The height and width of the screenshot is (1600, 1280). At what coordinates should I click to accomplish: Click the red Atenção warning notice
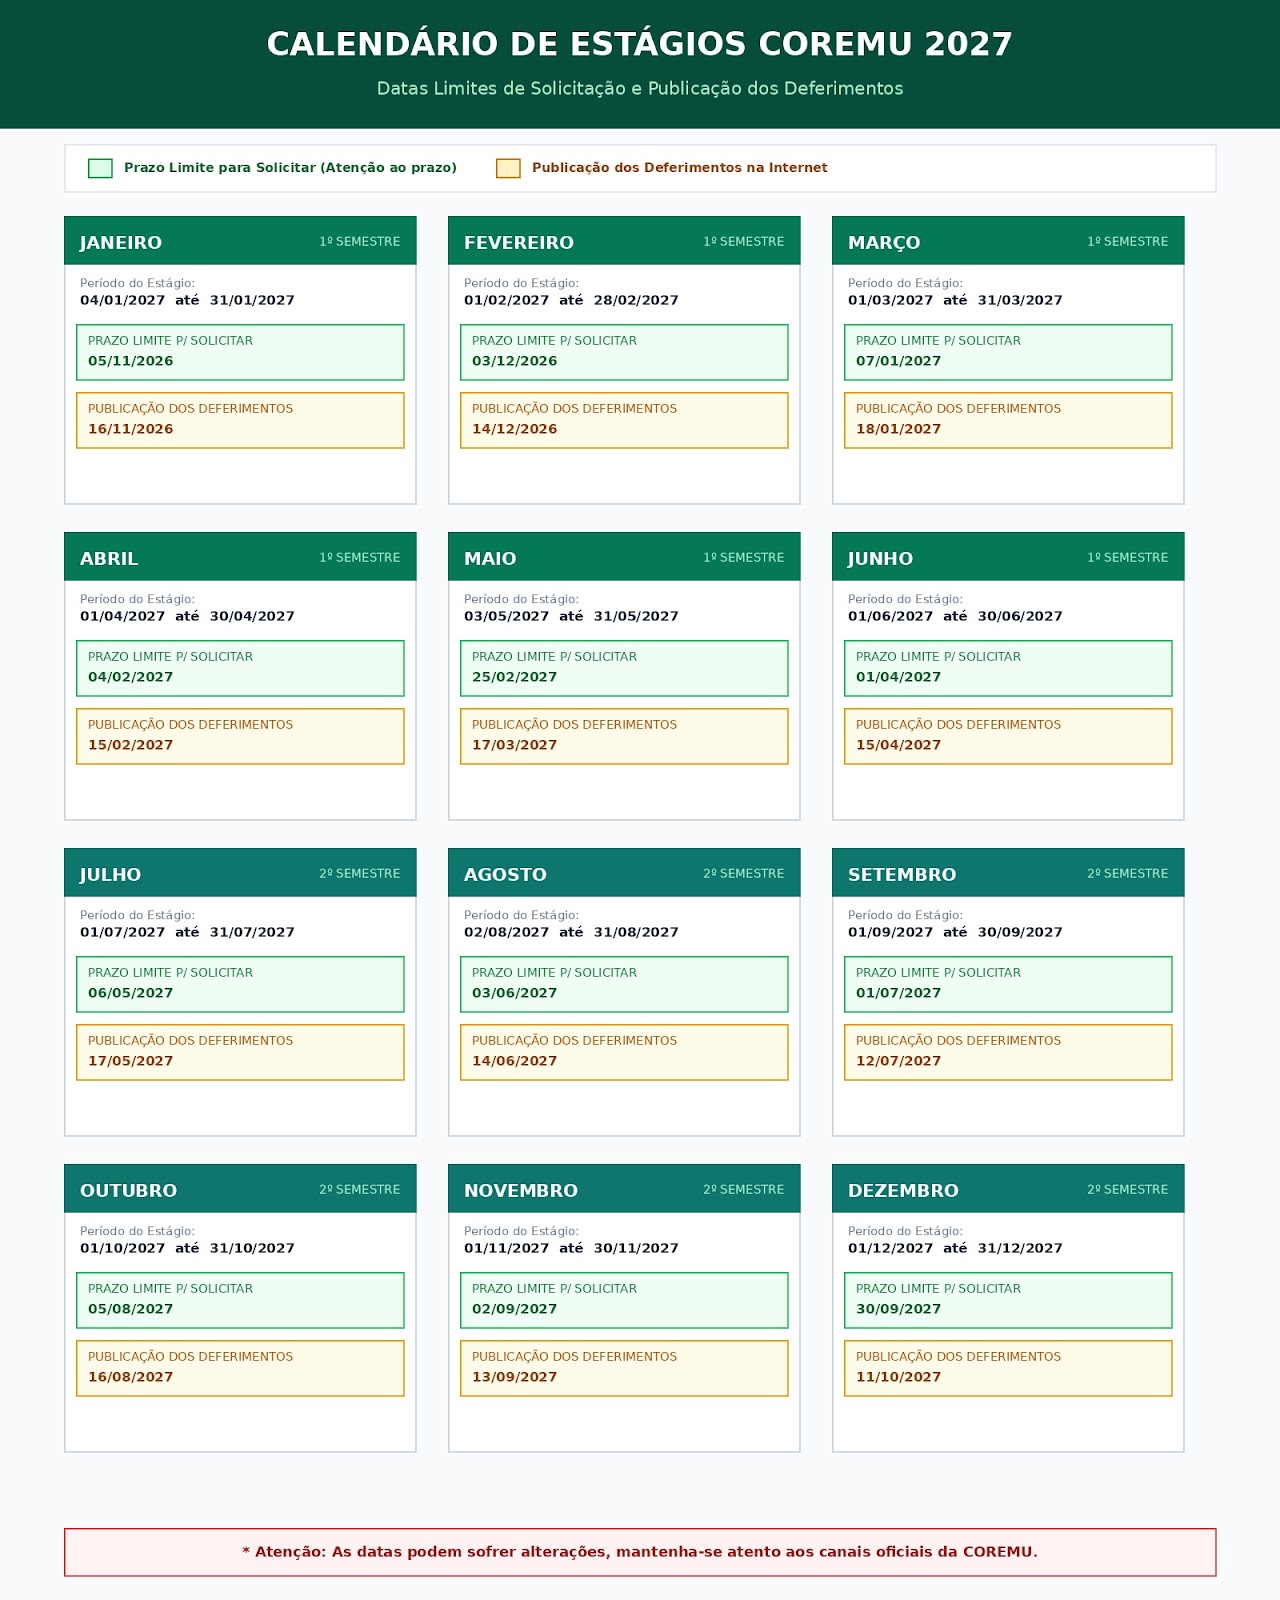click(640, 1552)
